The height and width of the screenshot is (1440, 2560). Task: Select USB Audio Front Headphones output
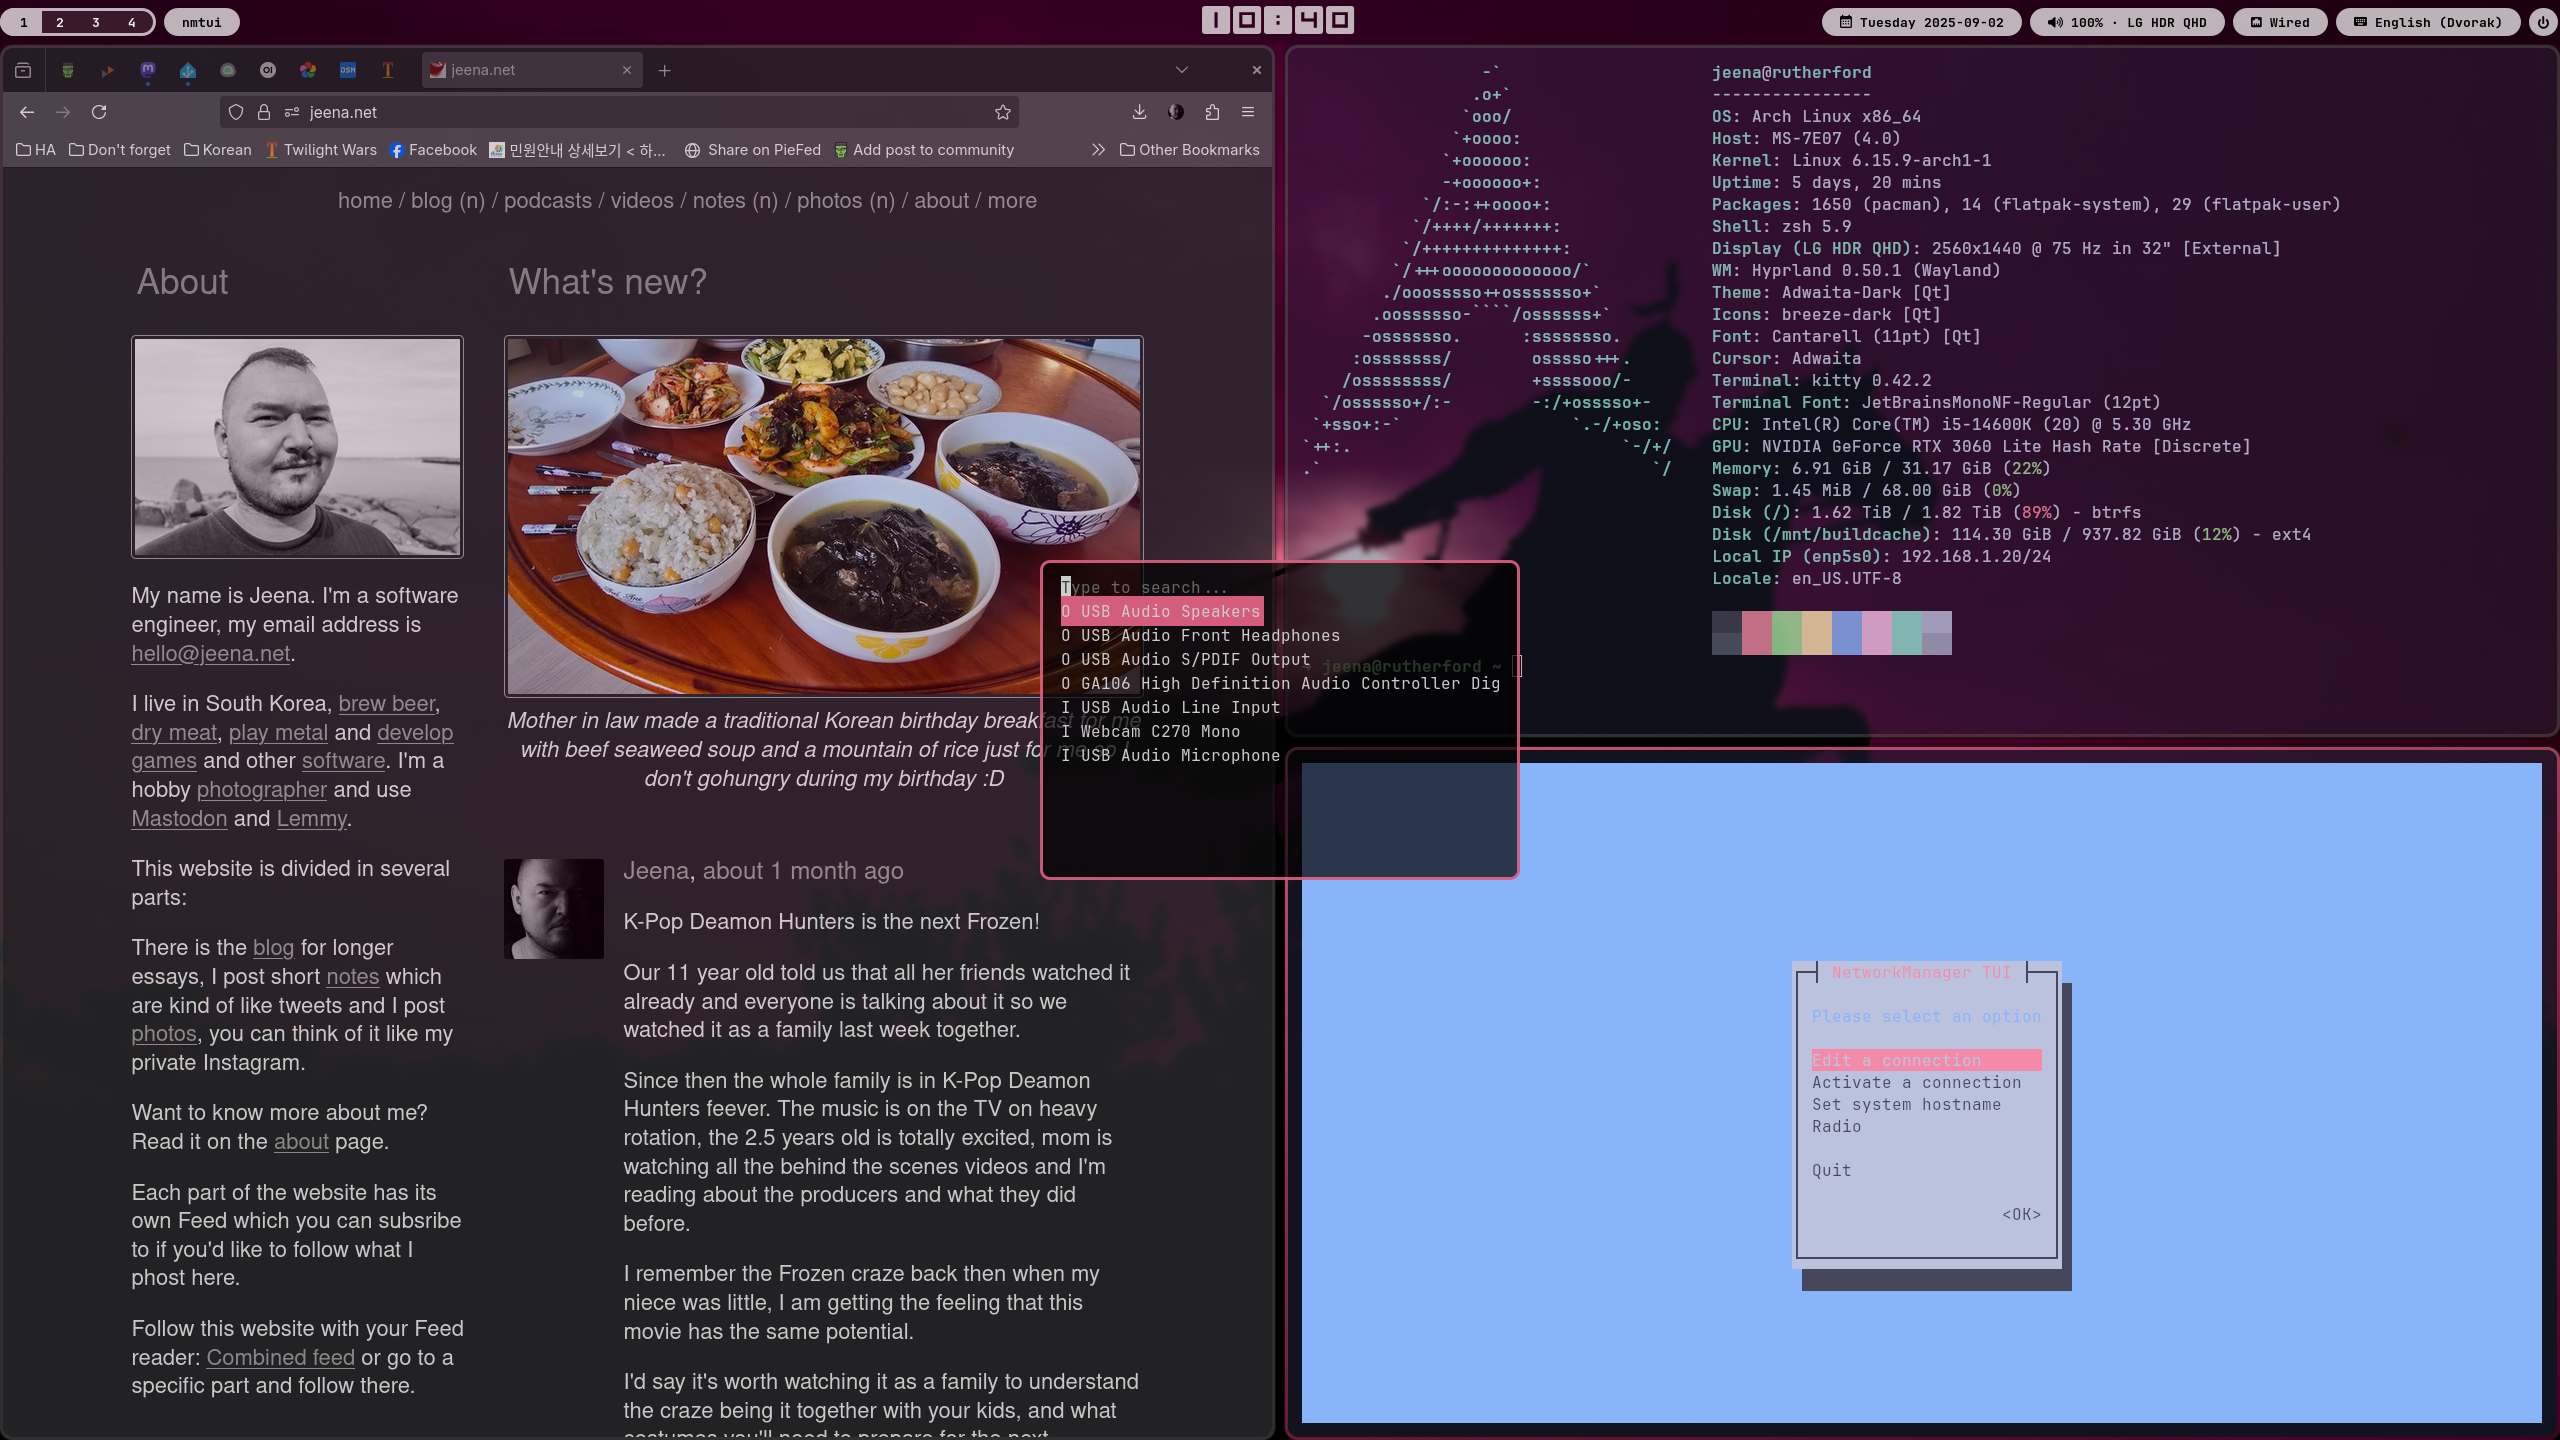pos(1200,635)
